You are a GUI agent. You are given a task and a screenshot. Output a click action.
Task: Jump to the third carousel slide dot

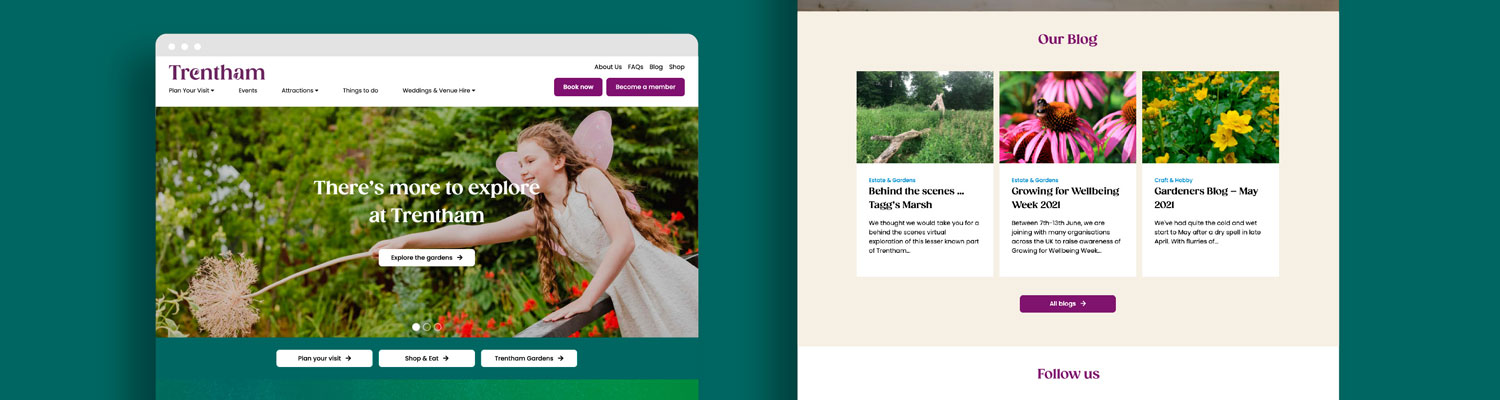(438, 327)
